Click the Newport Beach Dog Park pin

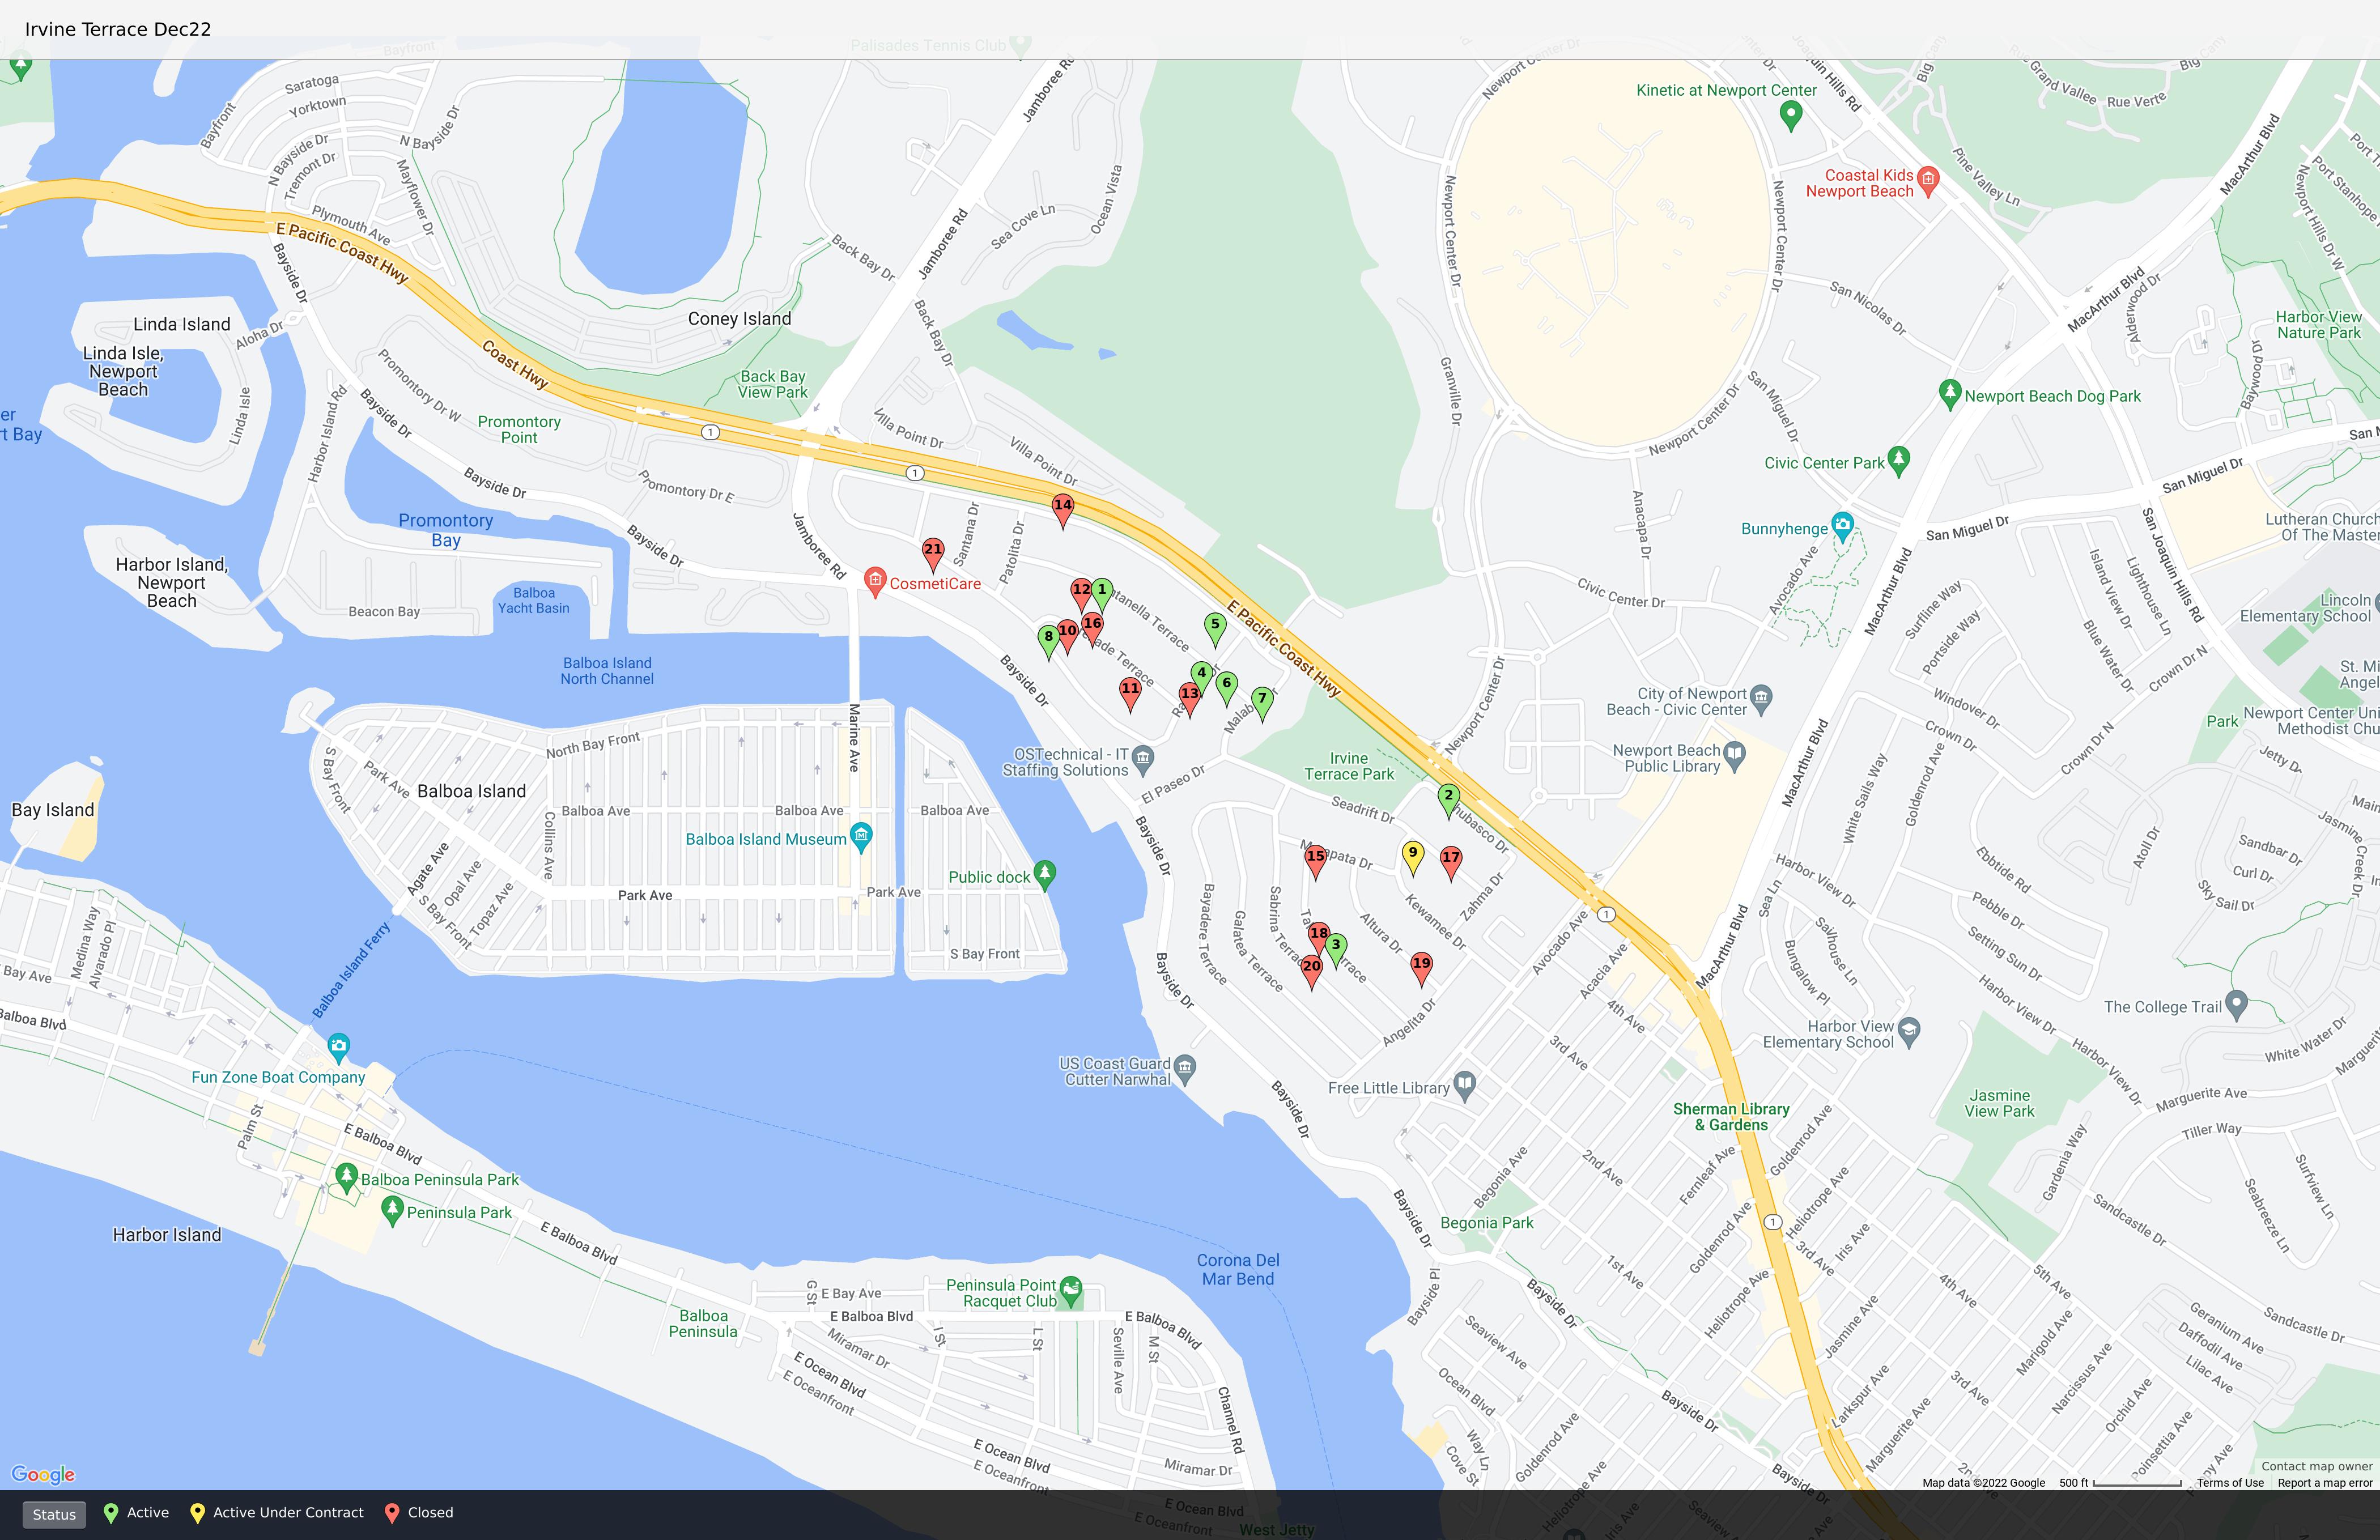click(1949, 392)
